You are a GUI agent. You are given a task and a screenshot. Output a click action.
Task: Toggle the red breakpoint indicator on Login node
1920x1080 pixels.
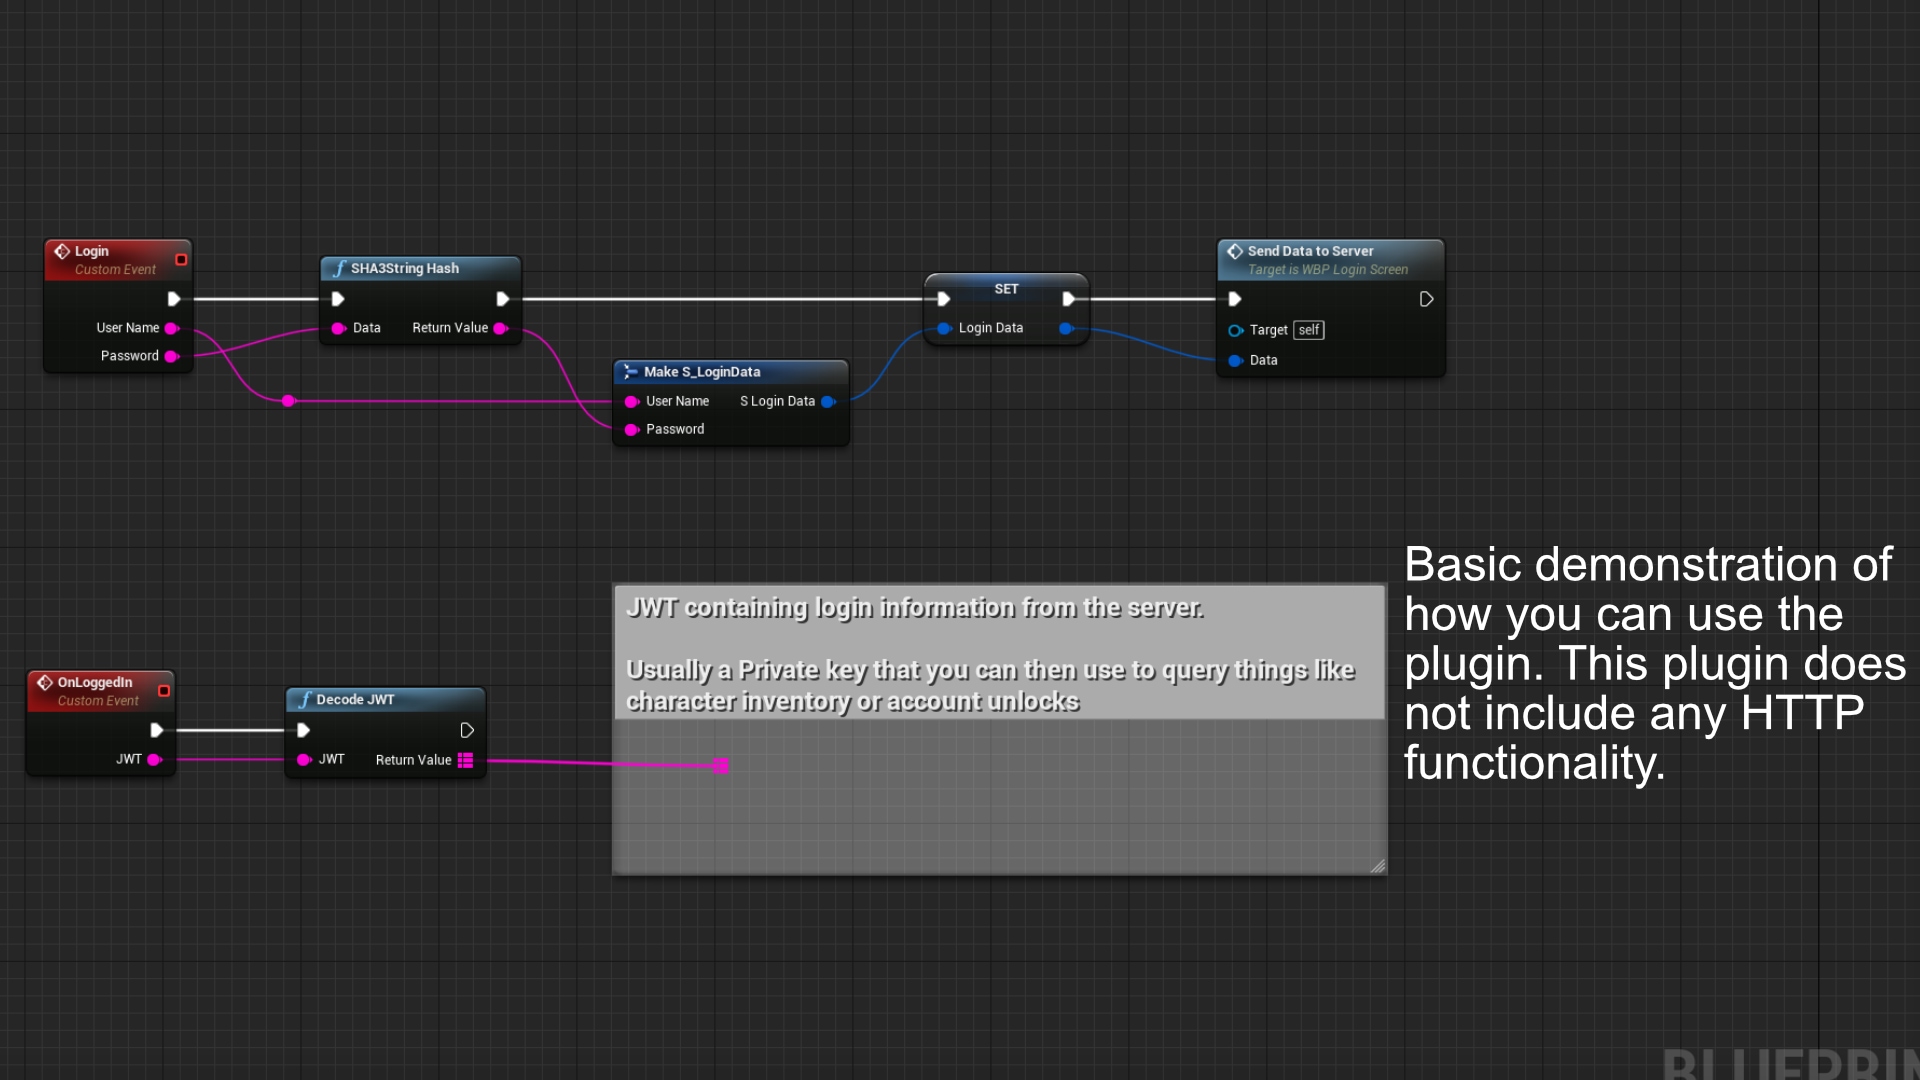tap(181, 259)
